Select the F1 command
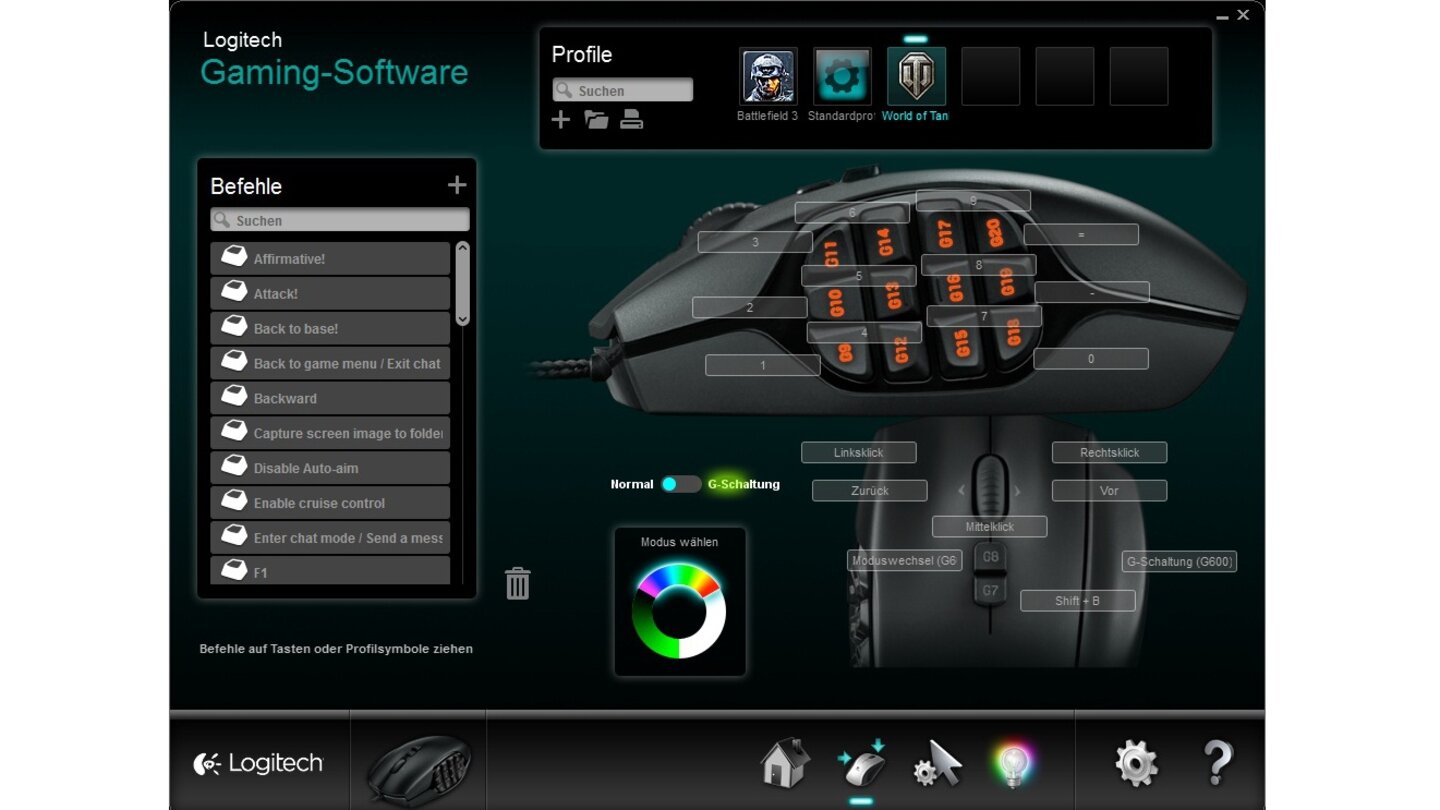 coord(330,571)
